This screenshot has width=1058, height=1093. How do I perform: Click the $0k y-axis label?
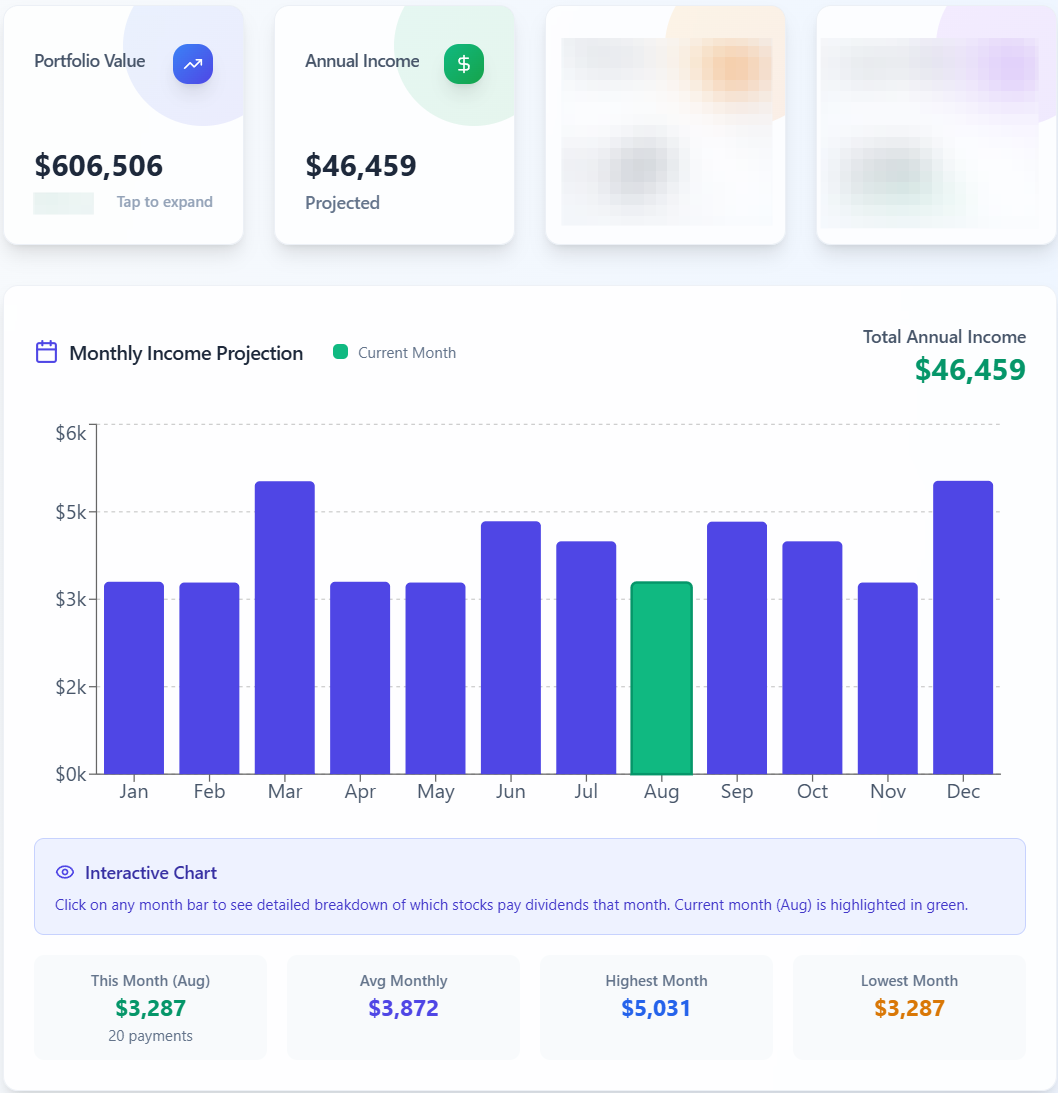(71, 774)
